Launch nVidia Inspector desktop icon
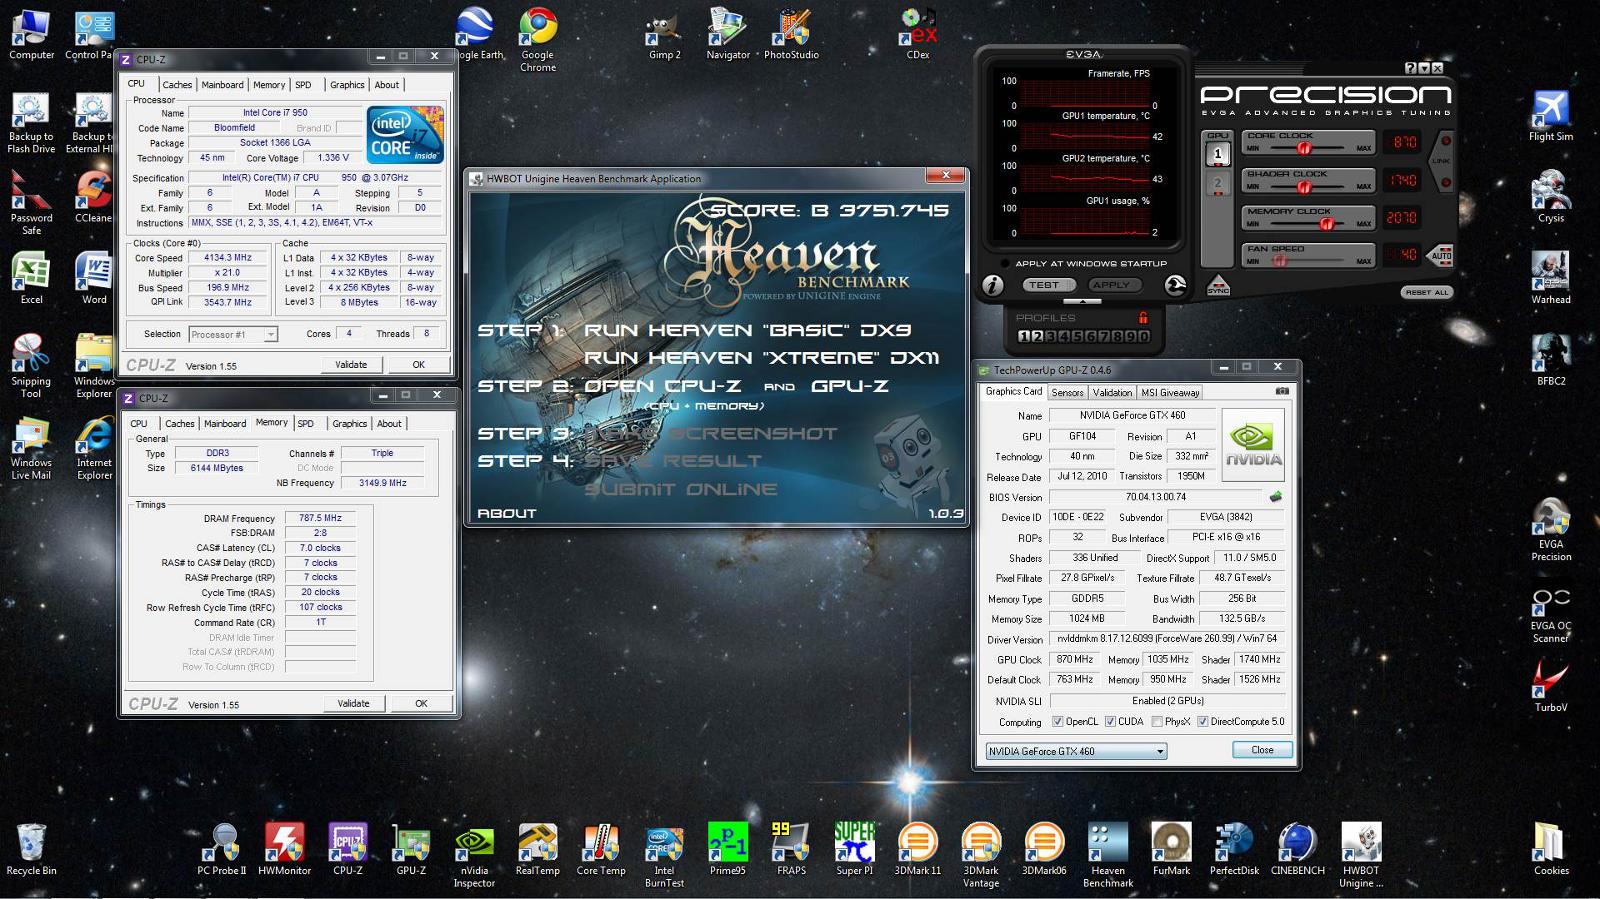The height and width of the screenshot is (899, 1600). tap(474, 855)
